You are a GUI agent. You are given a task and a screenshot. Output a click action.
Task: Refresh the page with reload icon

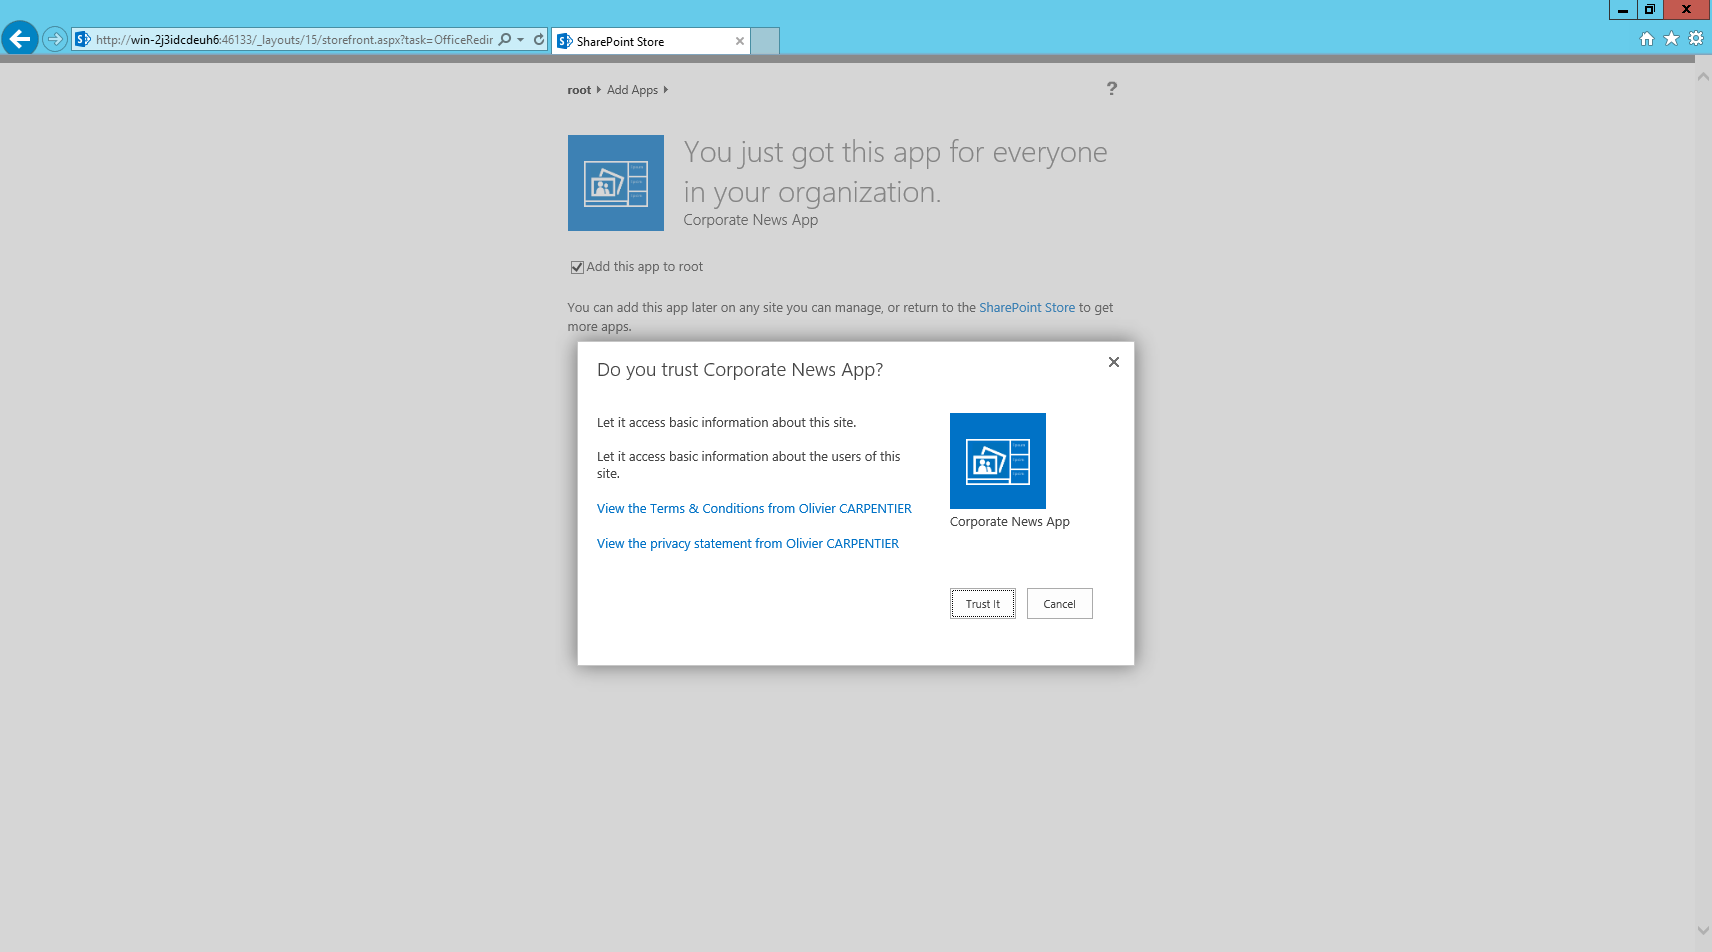pos(539,39)
